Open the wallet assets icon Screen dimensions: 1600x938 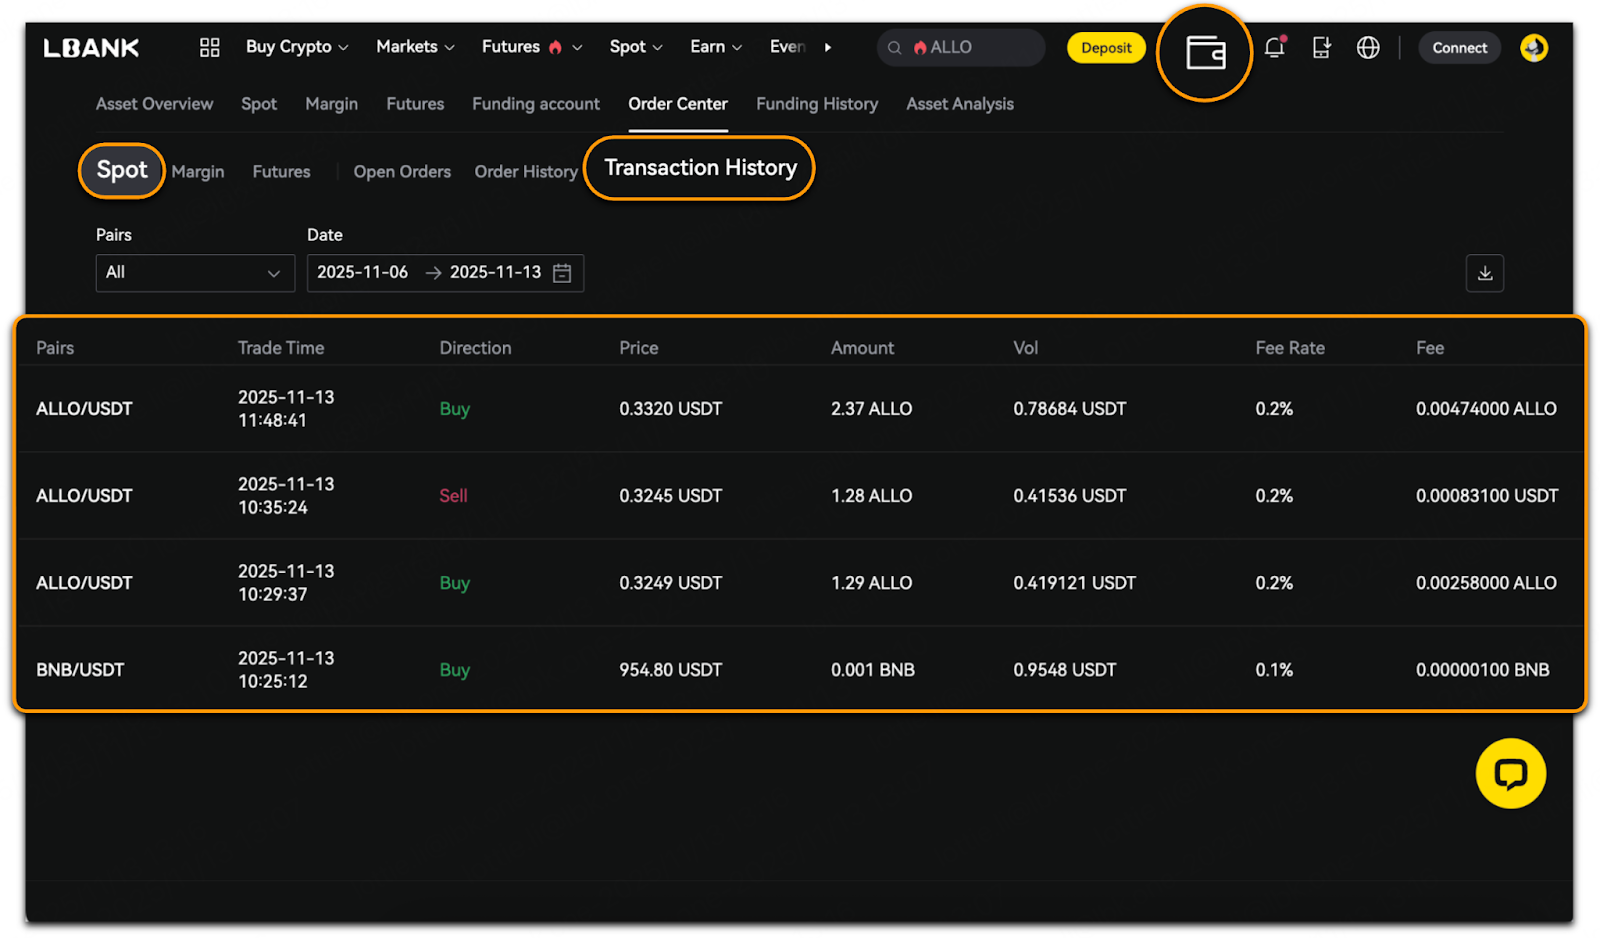pos(1205,52)
